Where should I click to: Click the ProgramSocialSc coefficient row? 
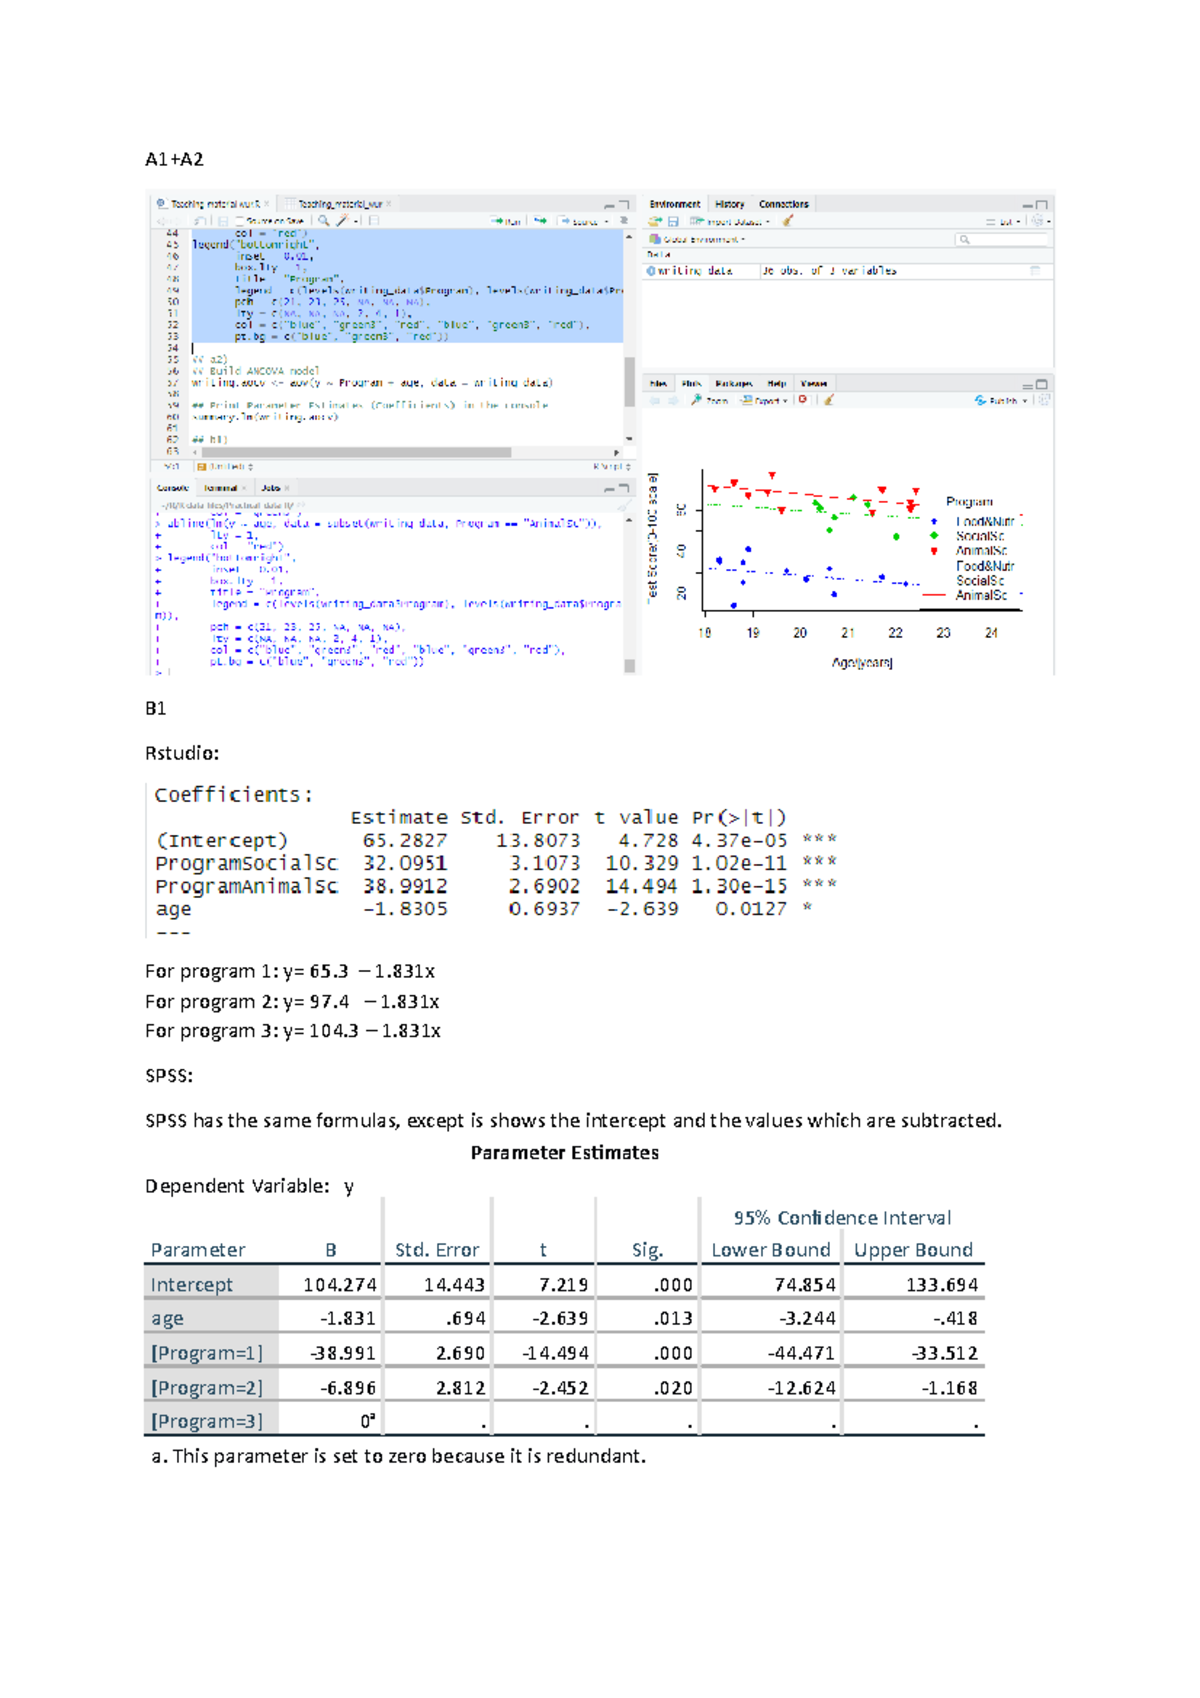[x=495, y=863]
